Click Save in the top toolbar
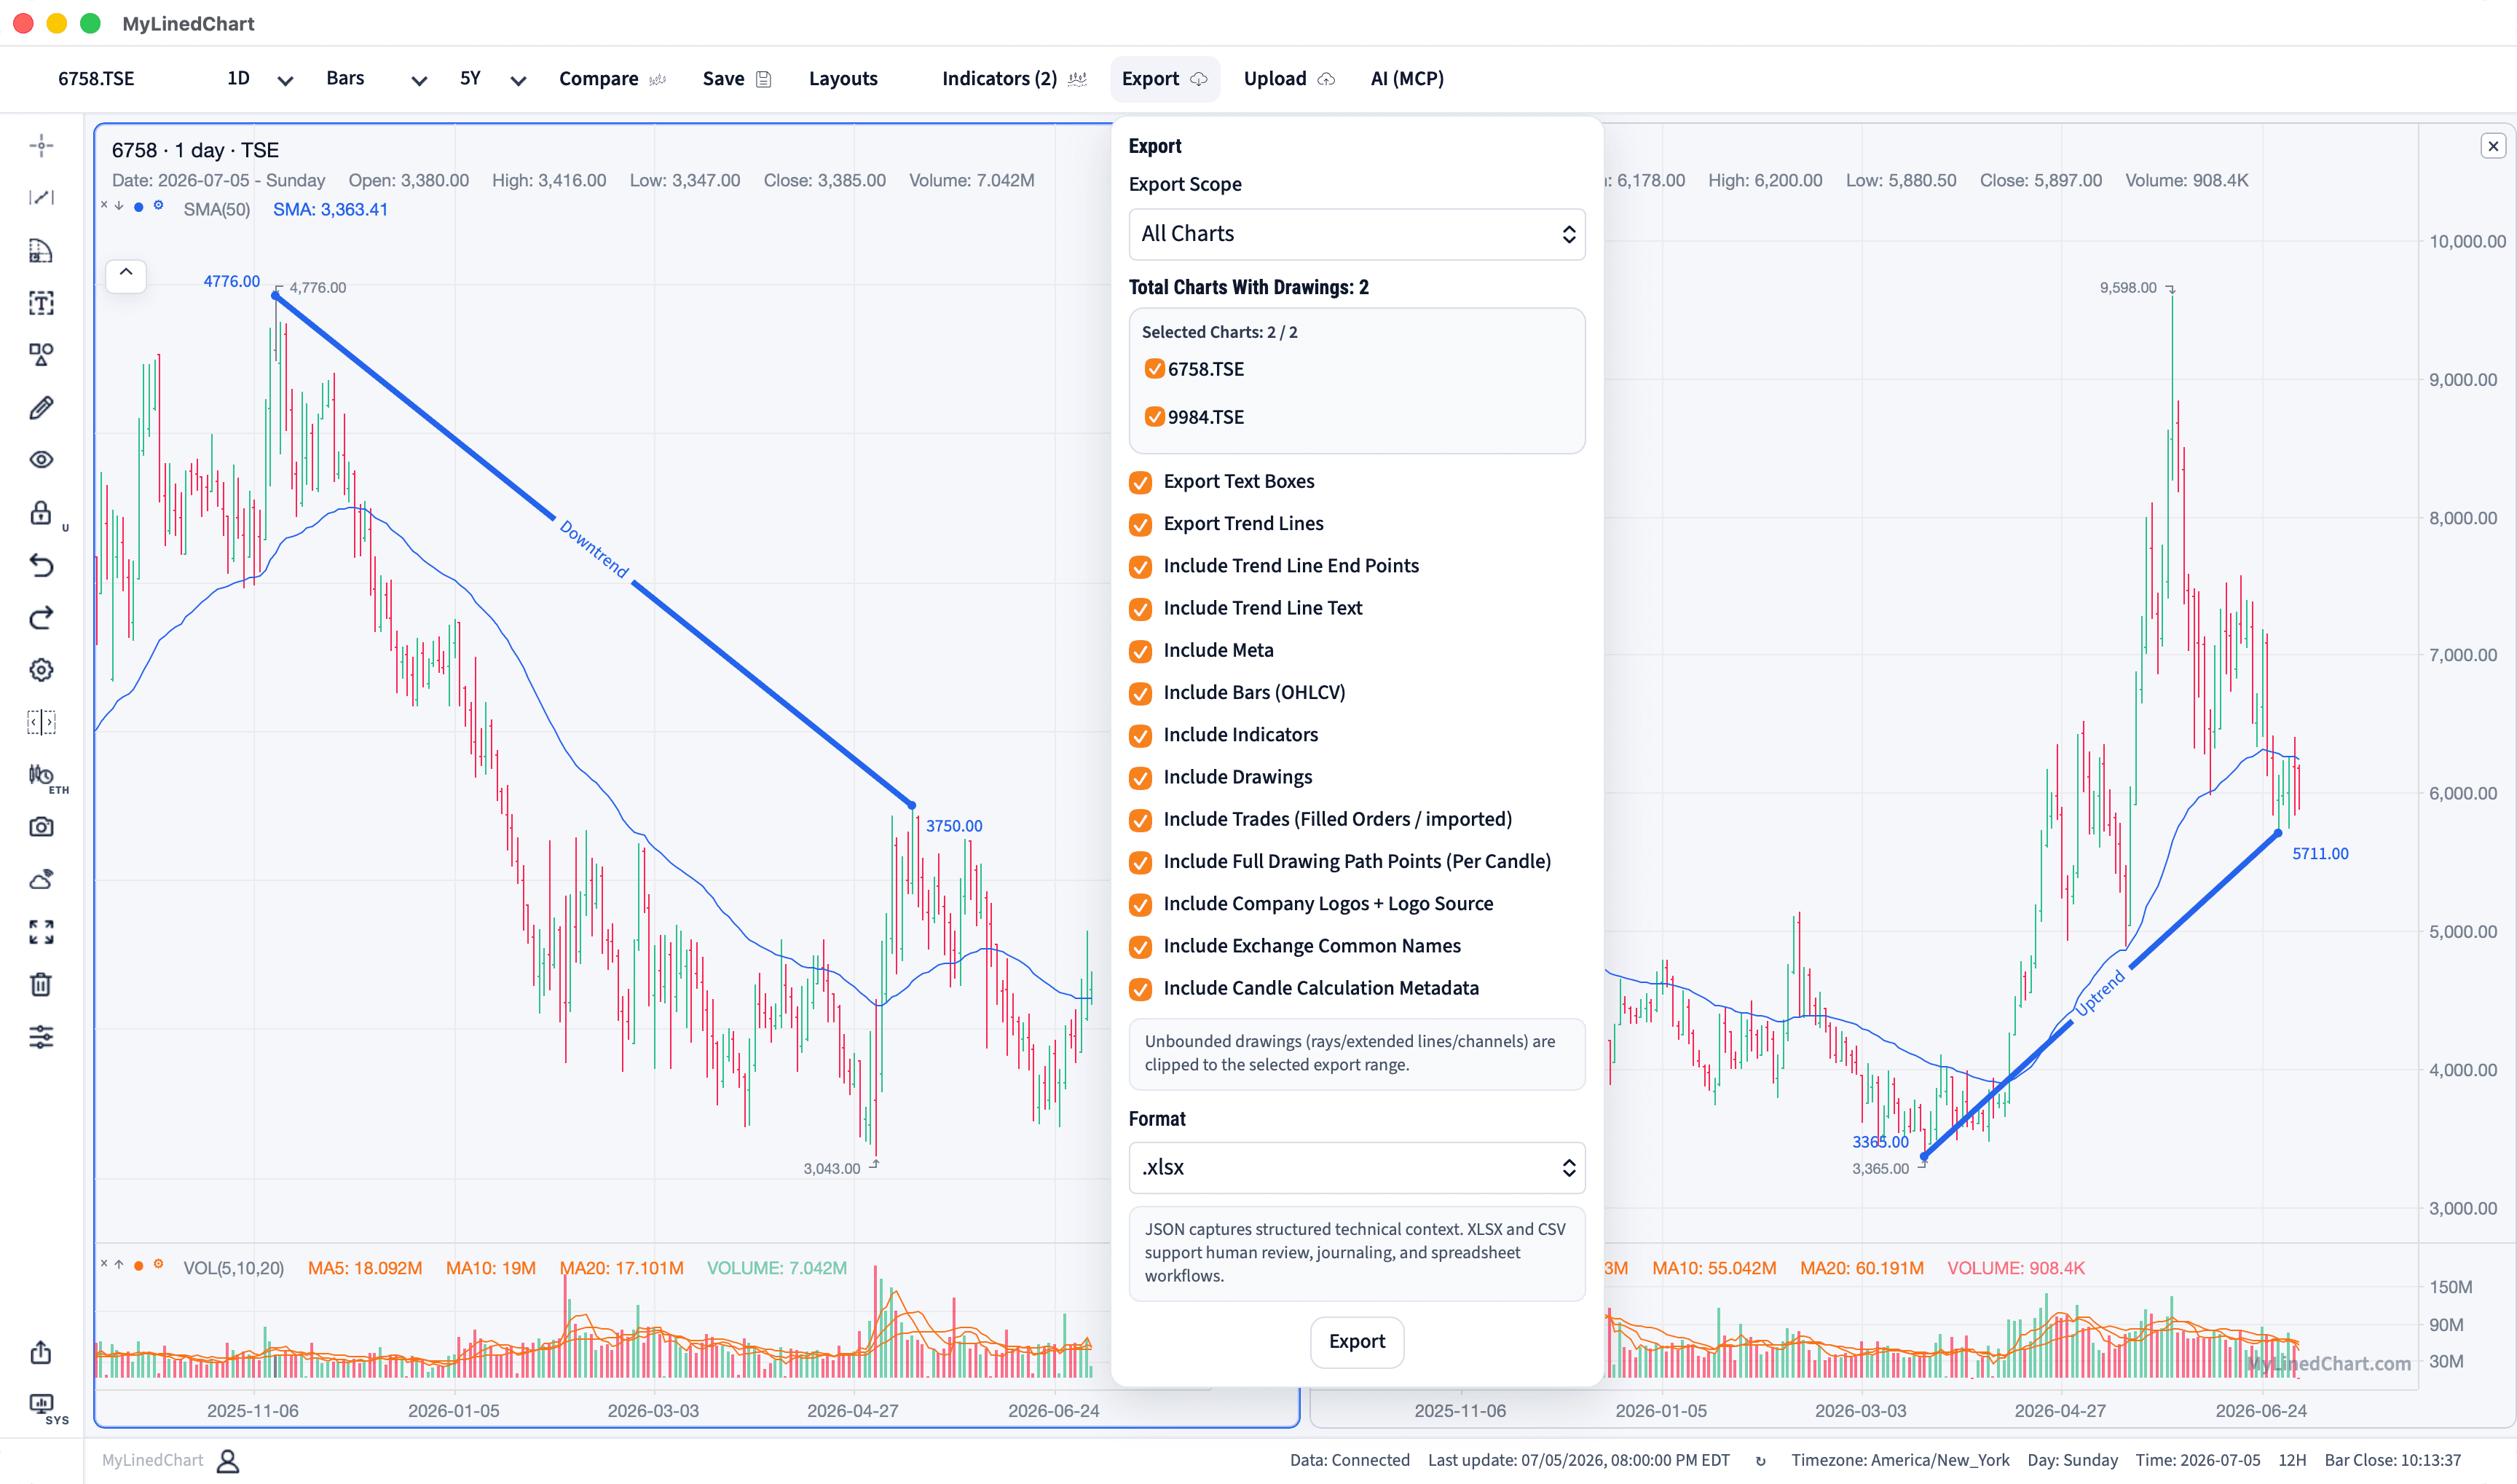2517x1484 pixels. (x=737, y=79)
